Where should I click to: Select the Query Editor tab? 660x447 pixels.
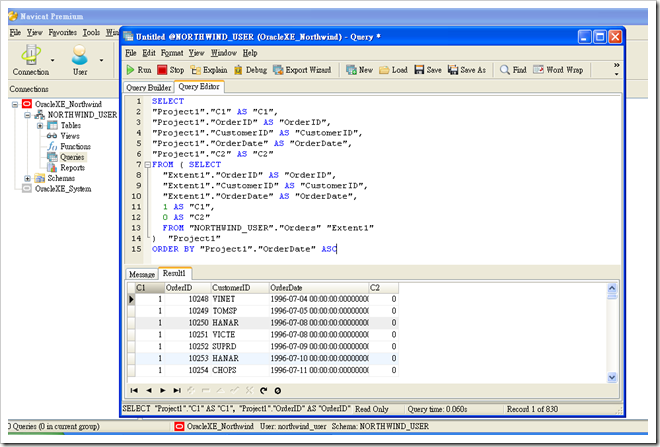coord(199,87)
